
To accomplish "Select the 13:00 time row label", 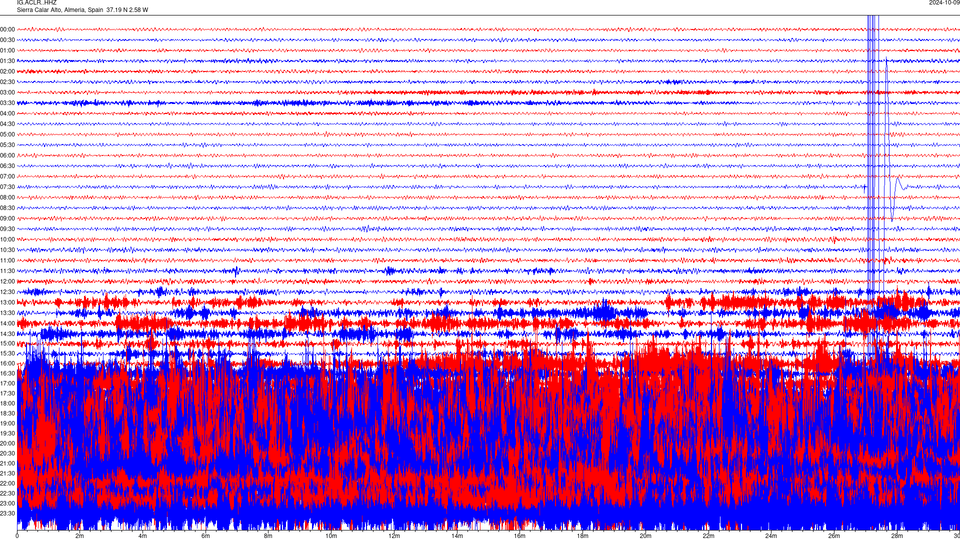I will pyautogui.click(x=7, y=302).
